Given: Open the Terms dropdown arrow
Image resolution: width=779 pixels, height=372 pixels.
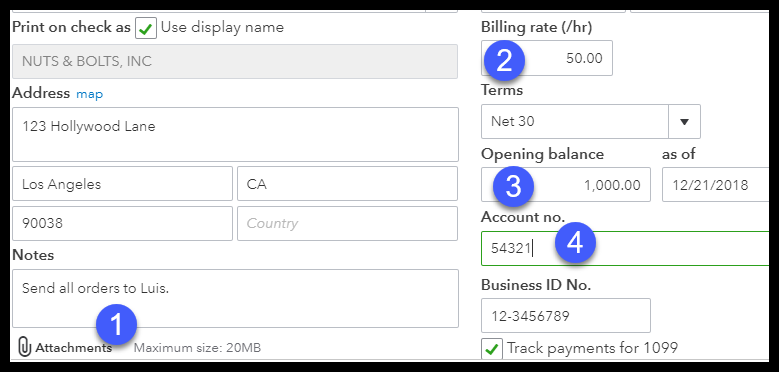Looking at the screenshot, I should pos(684,122).
